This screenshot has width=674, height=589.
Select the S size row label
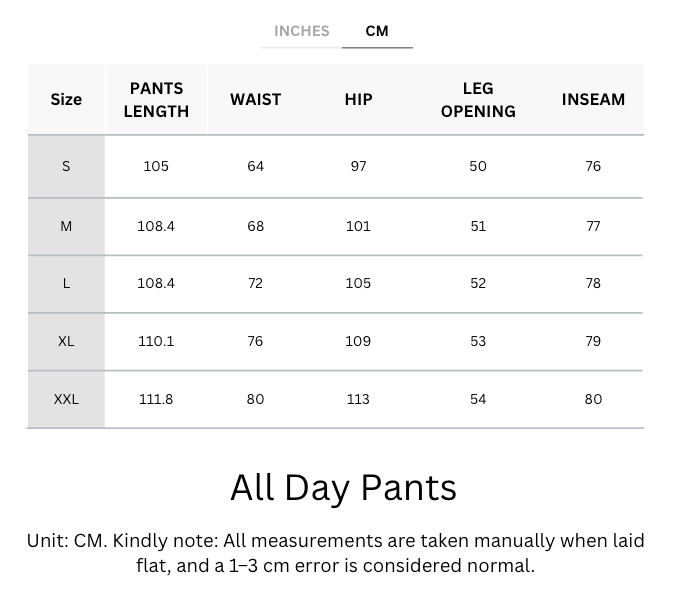(x=66, y=166)
